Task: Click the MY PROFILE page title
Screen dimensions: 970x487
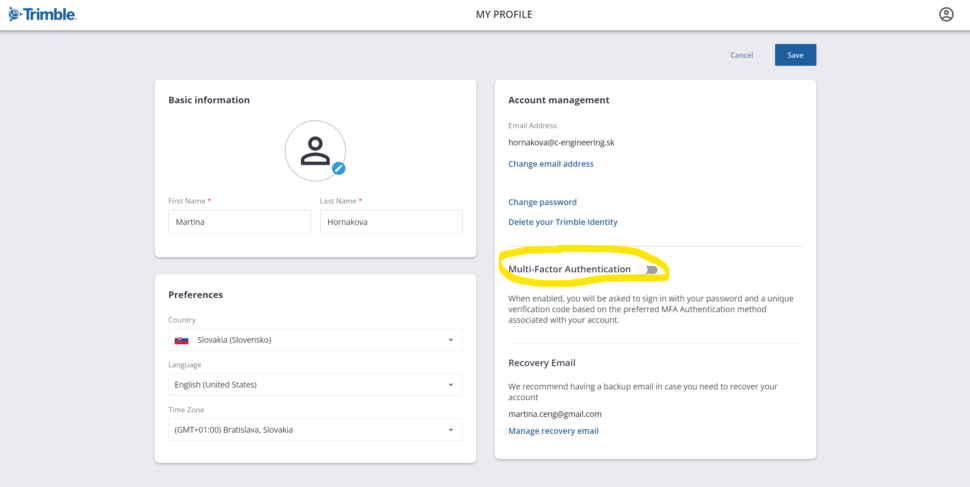Action: pyautogui.click(x=504, y=14)
